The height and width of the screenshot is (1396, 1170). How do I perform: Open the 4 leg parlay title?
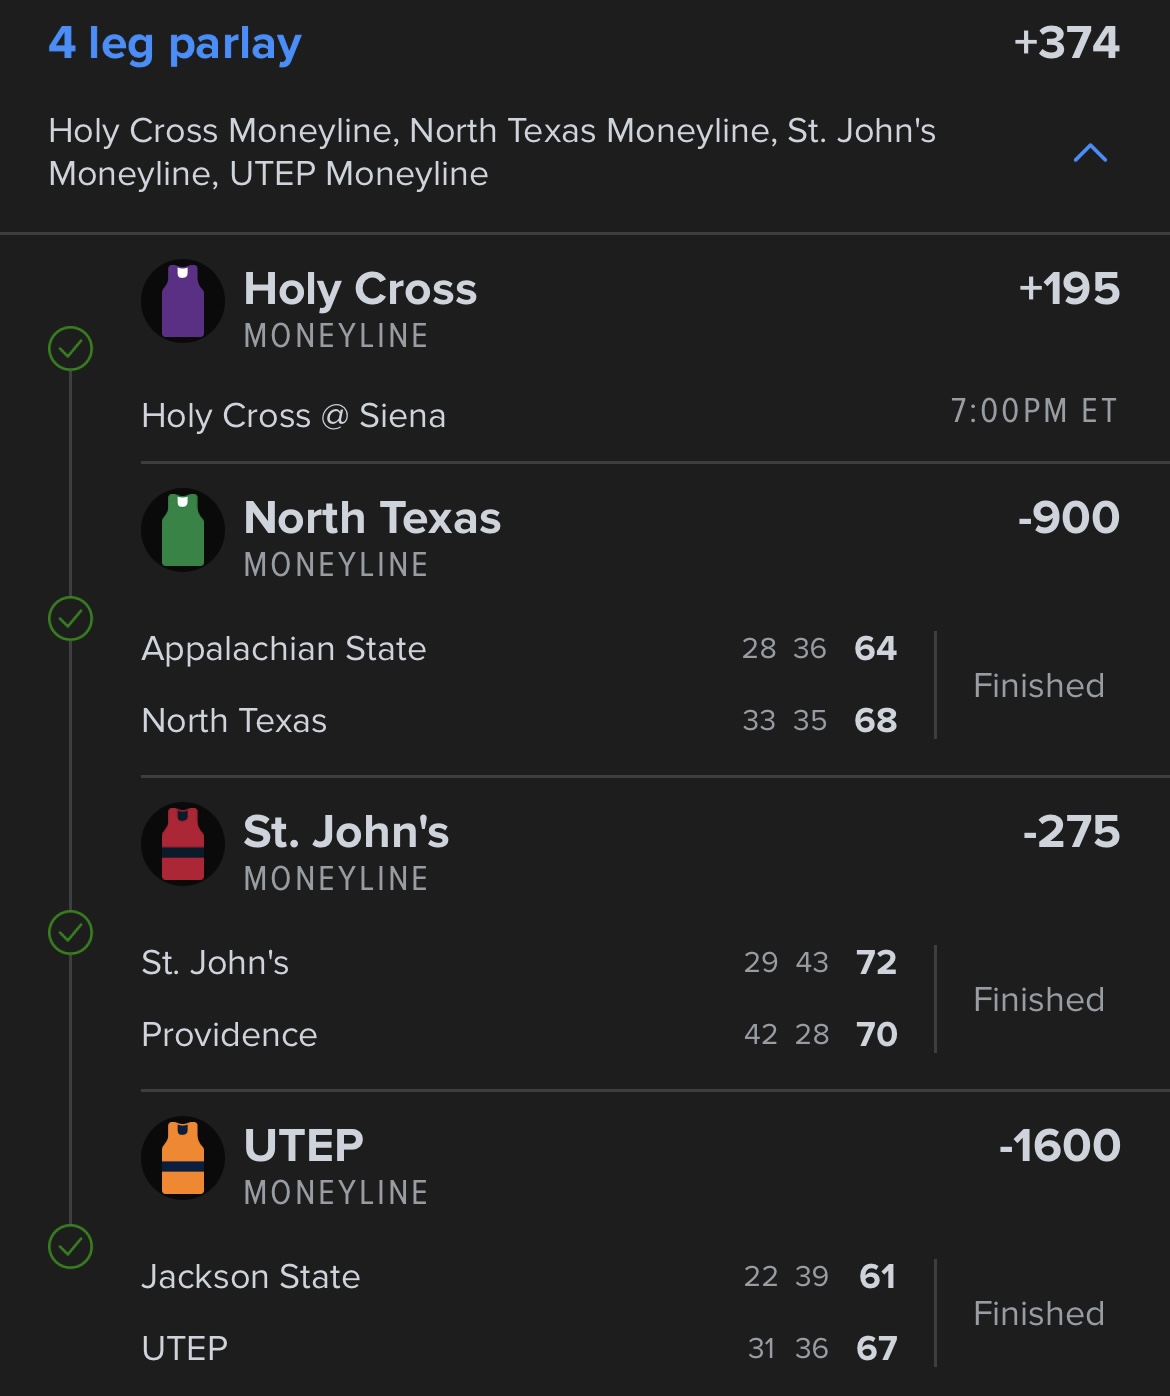(175, 44)
